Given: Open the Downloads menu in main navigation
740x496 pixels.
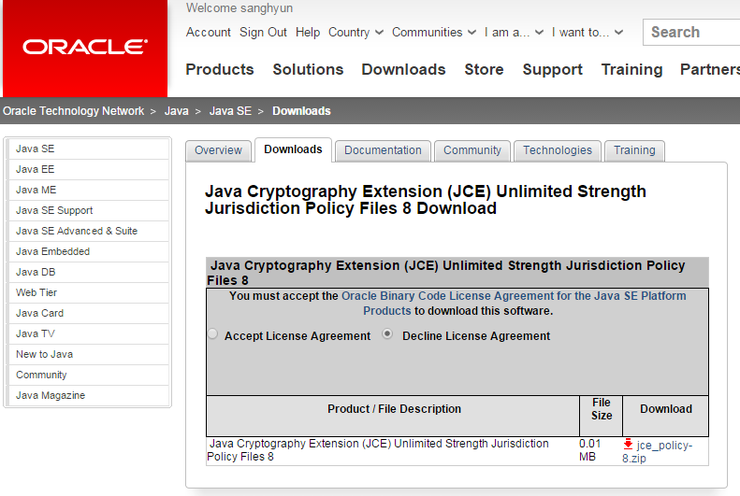Looking at the screenshot, I should click(403, 69).
